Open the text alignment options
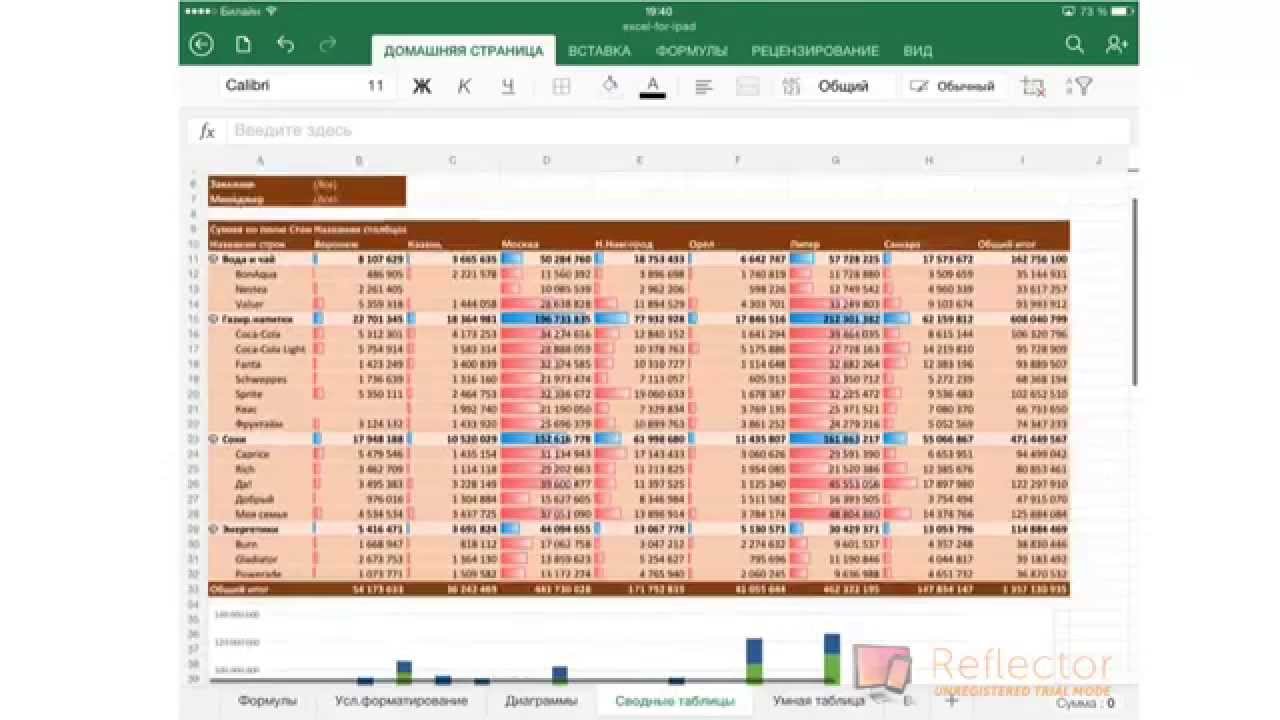Viewport: 1280px width, 720px height. click(704, 87)
